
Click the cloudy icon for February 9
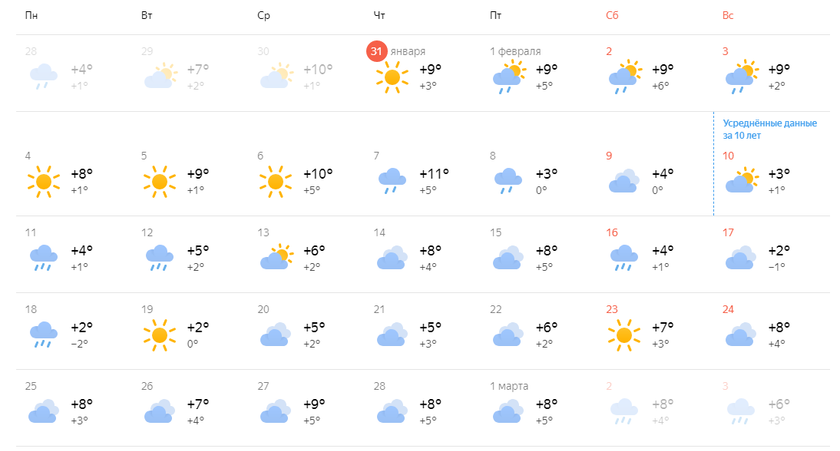click(624, 182)
